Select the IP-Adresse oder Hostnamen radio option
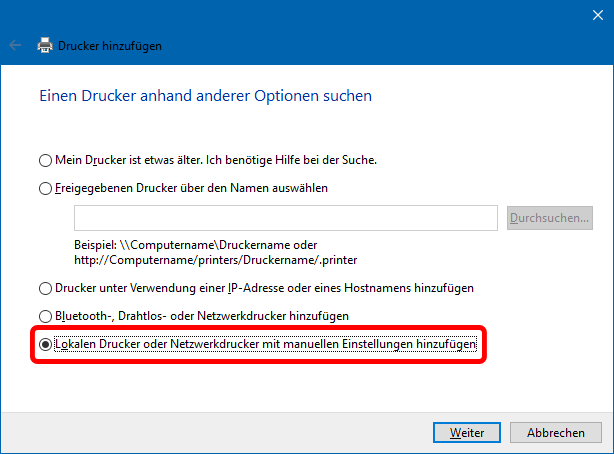Viewport: 614px width, 454px height. (x=44, y=288)
